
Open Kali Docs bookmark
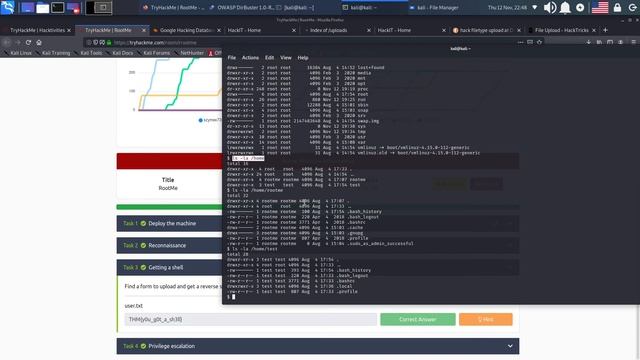click(x=120, y=53)
